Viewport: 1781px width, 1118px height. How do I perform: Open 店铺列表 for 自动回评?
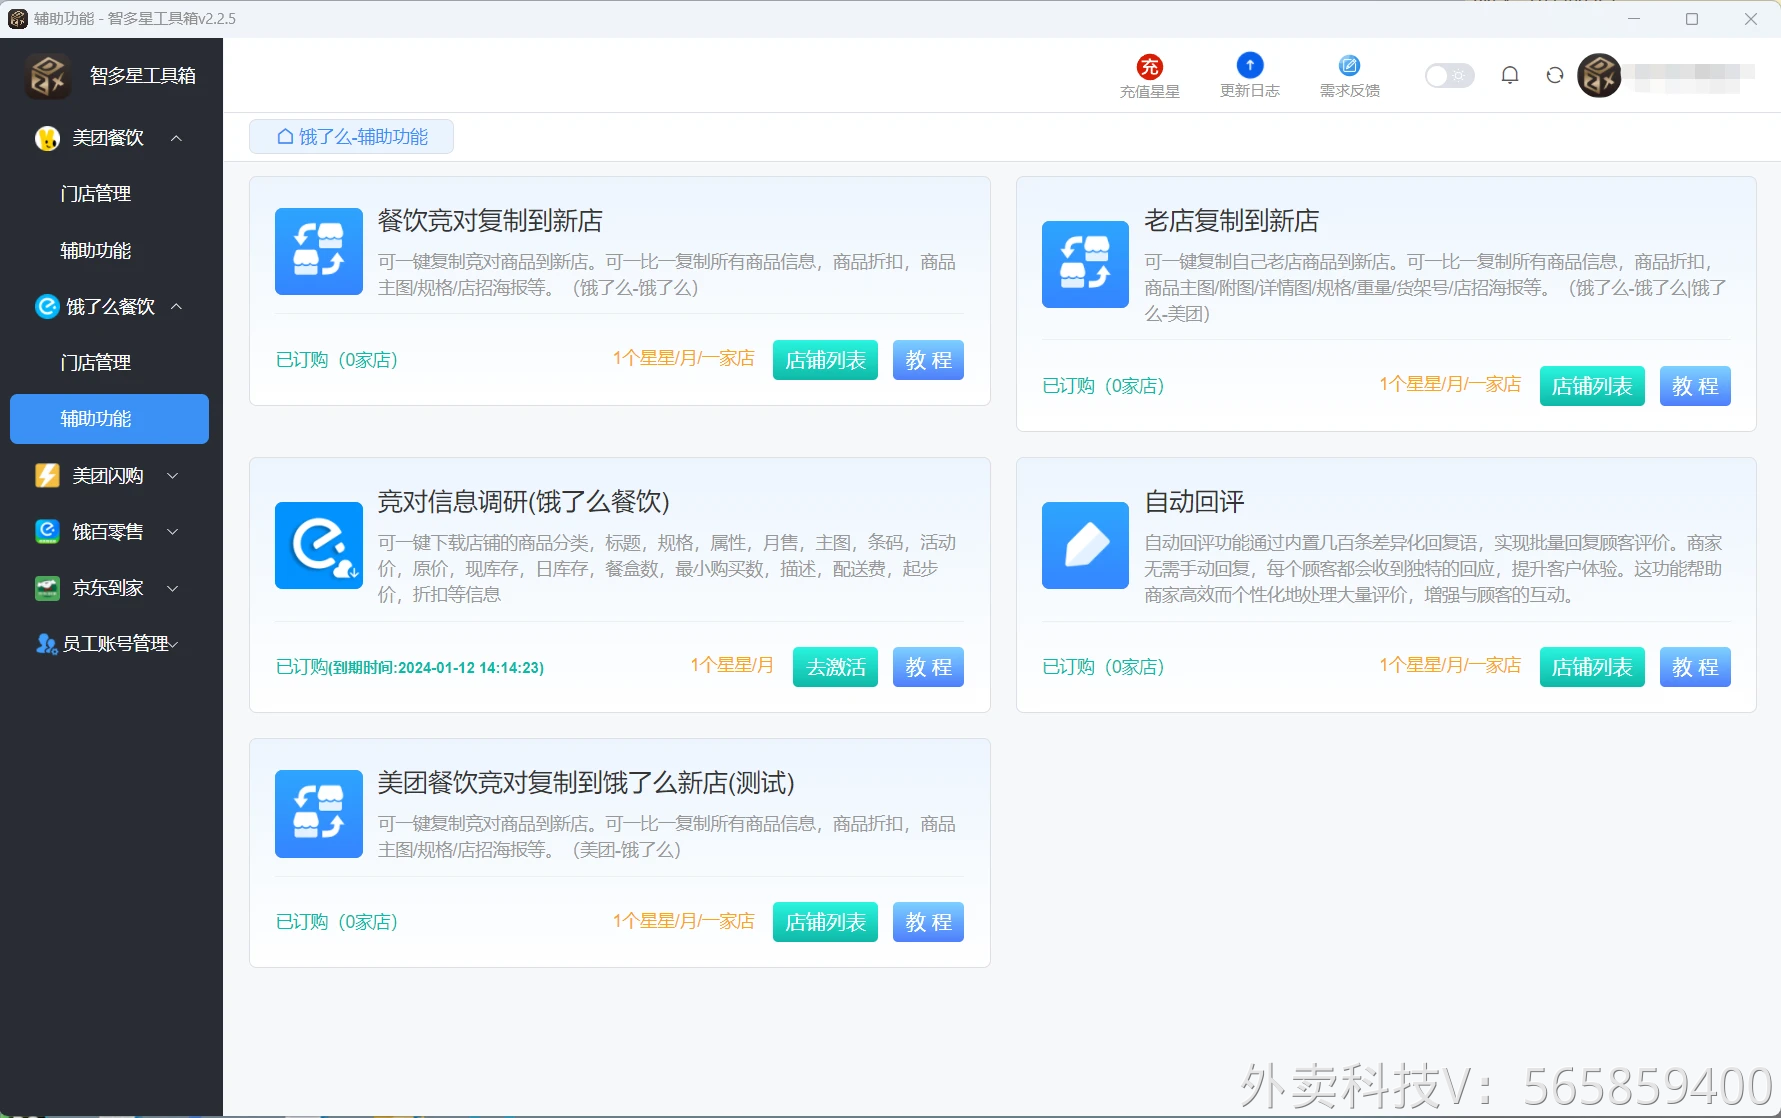[x=1592, y=667]
